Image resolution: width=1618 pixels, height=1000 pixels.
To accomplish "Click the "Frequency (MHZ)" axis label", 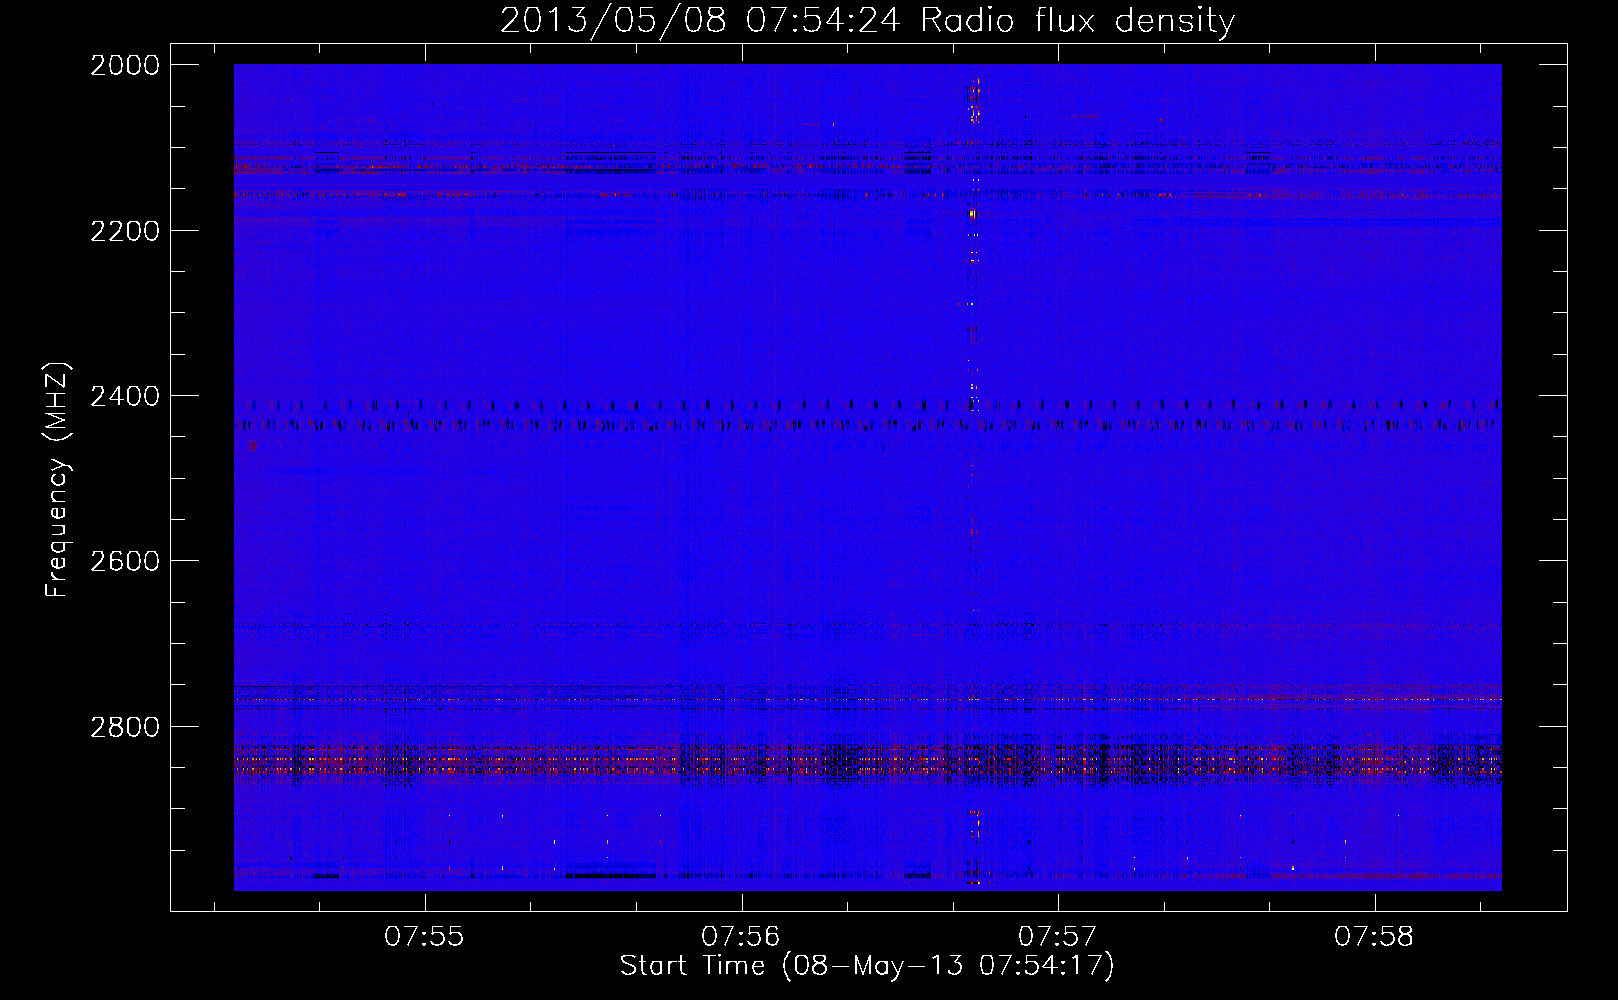I will point(57,480).
